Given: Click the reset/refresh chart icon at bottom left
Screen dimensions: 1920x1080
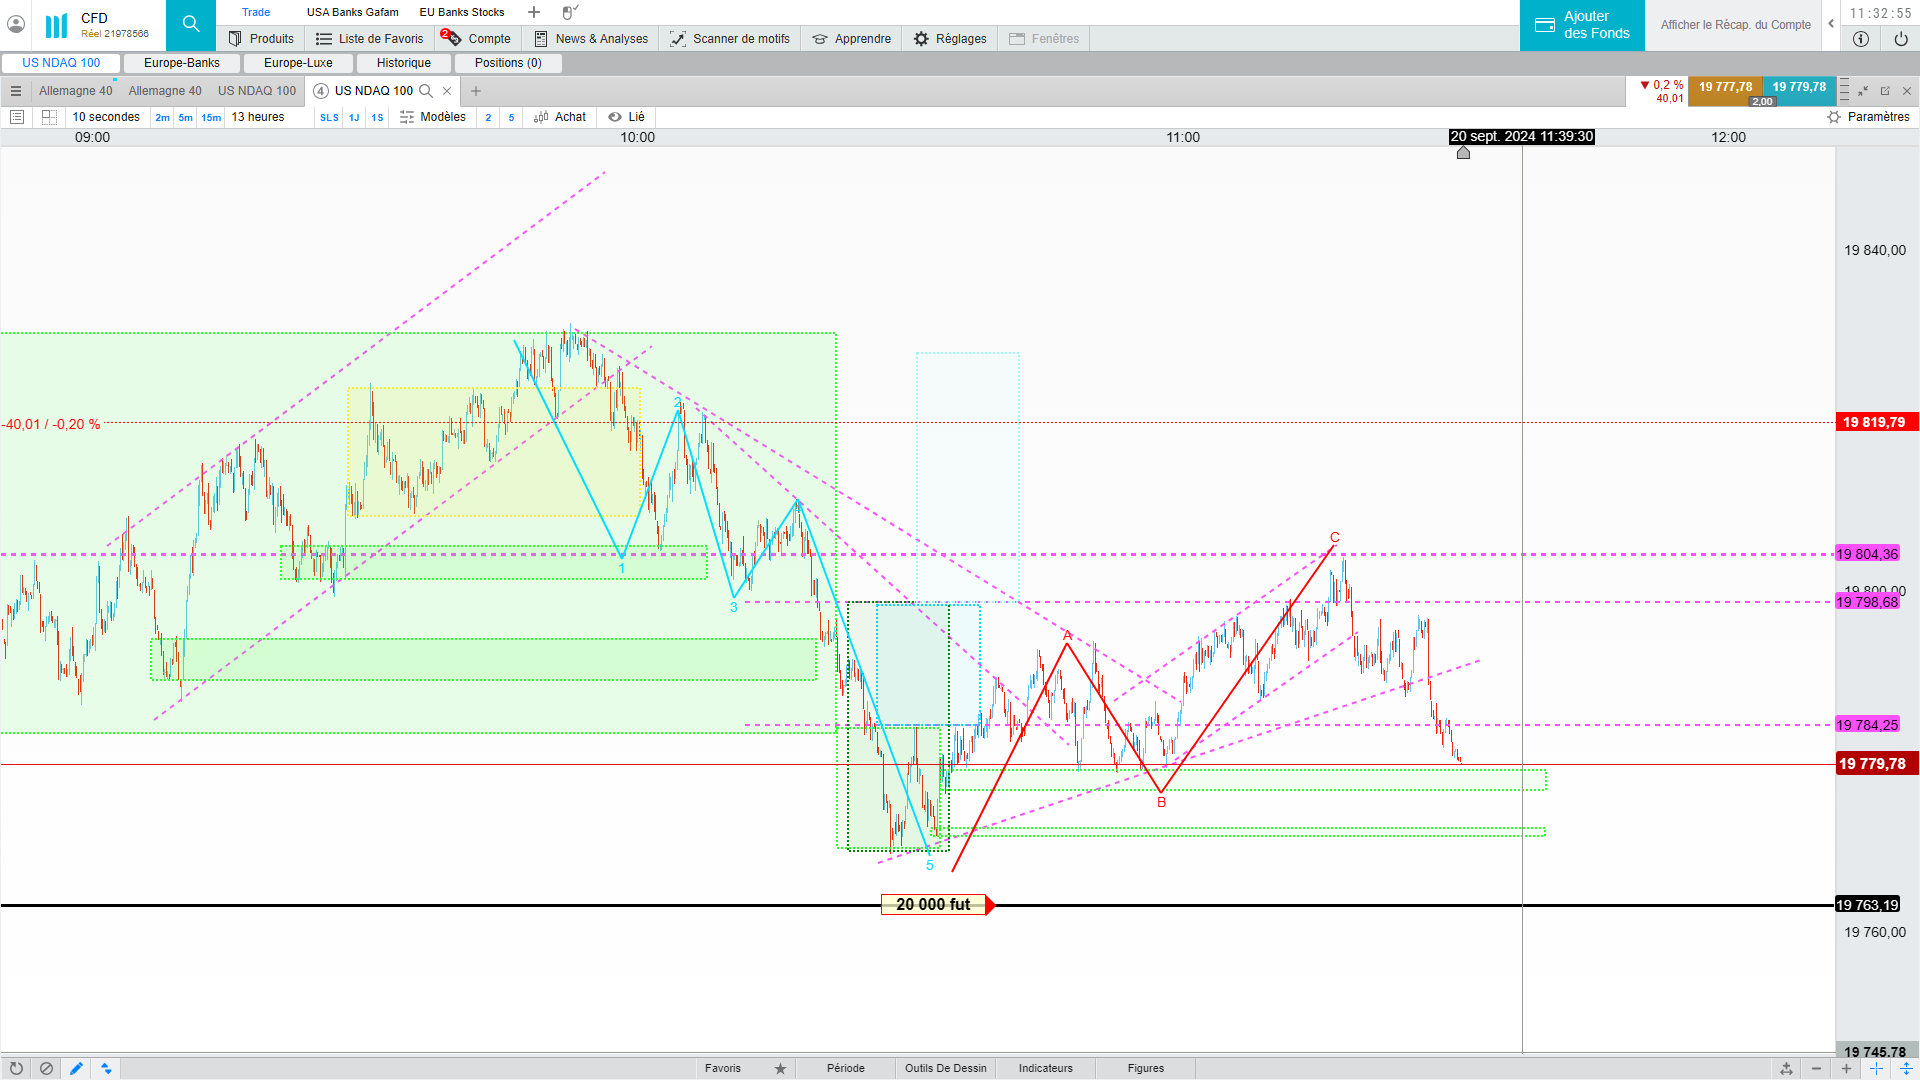Looking at the screenshot, I should pos(16,1068).
